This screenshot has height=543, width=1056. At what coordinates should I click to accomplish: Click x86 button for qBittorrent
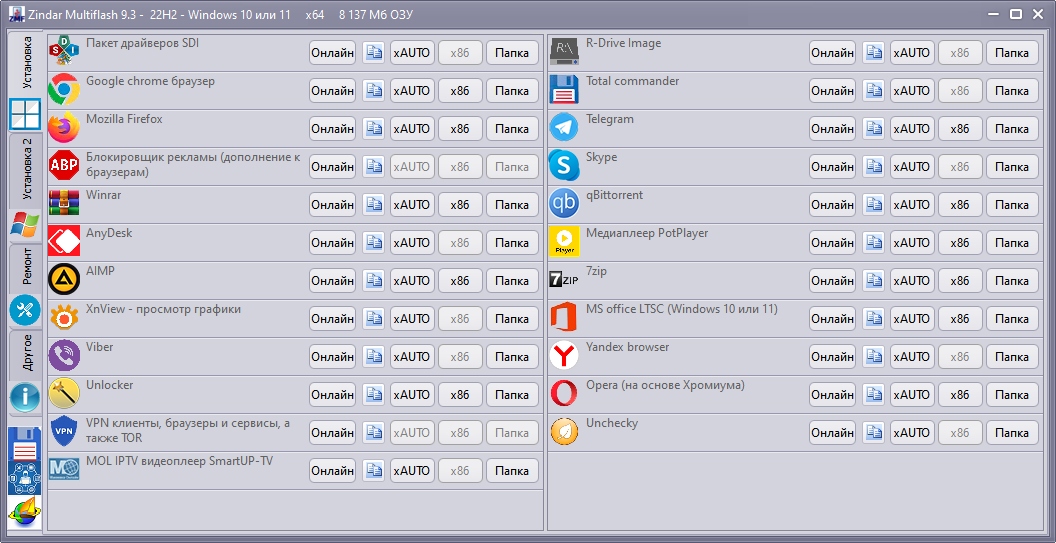960,204
